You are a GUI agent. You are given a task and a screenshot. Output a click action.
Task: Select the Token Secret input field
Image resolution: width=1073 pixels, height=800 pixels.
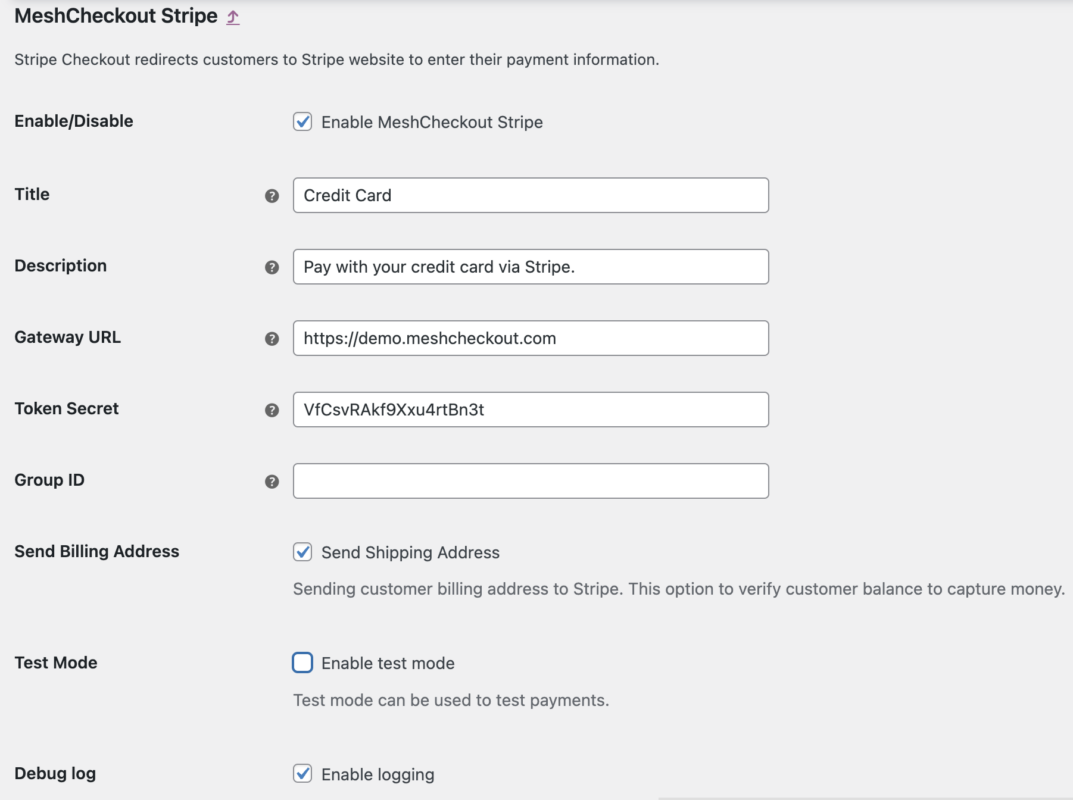530,410
